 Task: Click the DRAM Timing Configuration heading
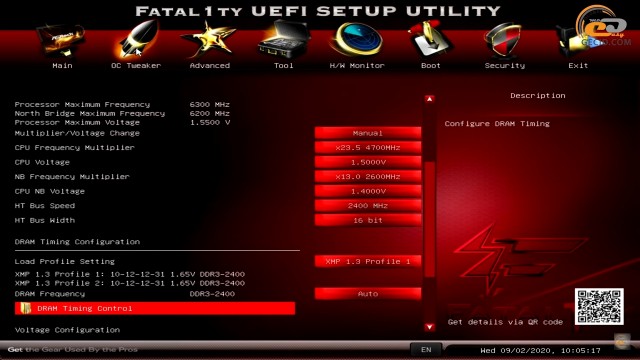tap(77, 242)
